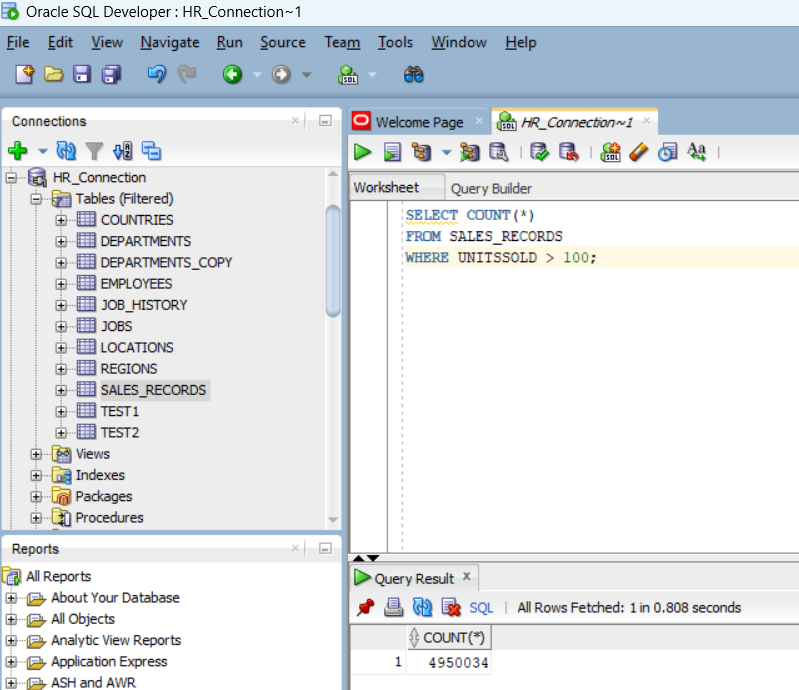The height and width of the screenshot is (690, 799).
Task: Open the File menu
Action: tap(18, 42)
